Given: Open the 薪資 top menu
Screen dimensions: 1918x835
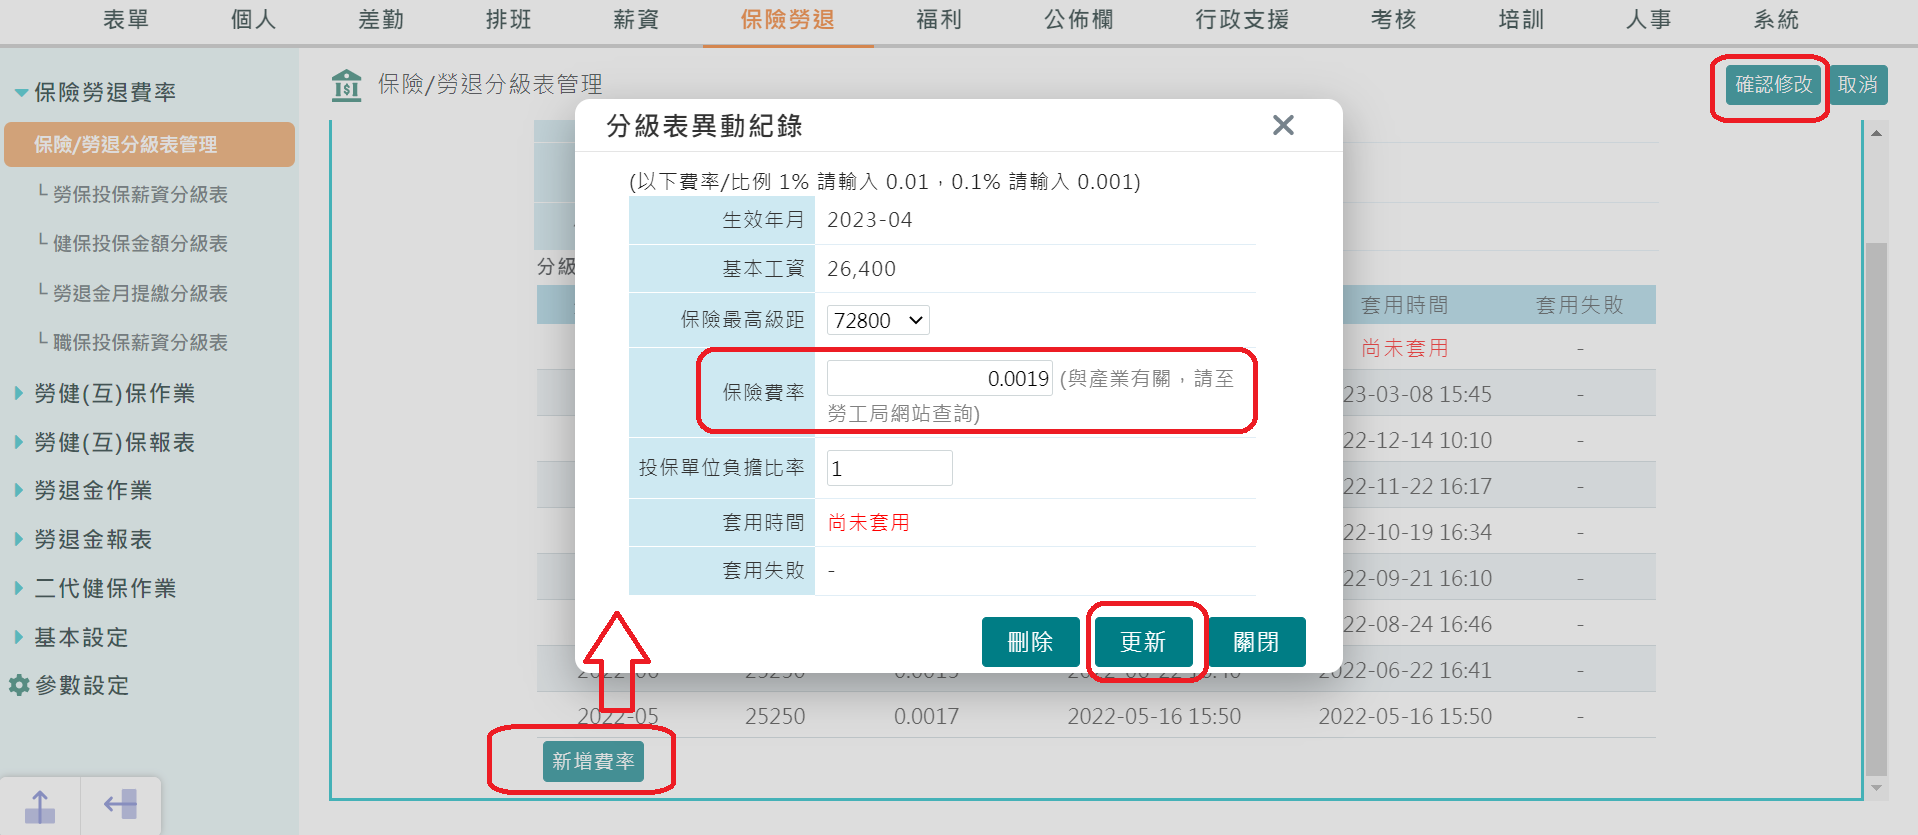Looking at the screenshot, I should (636, 20).
